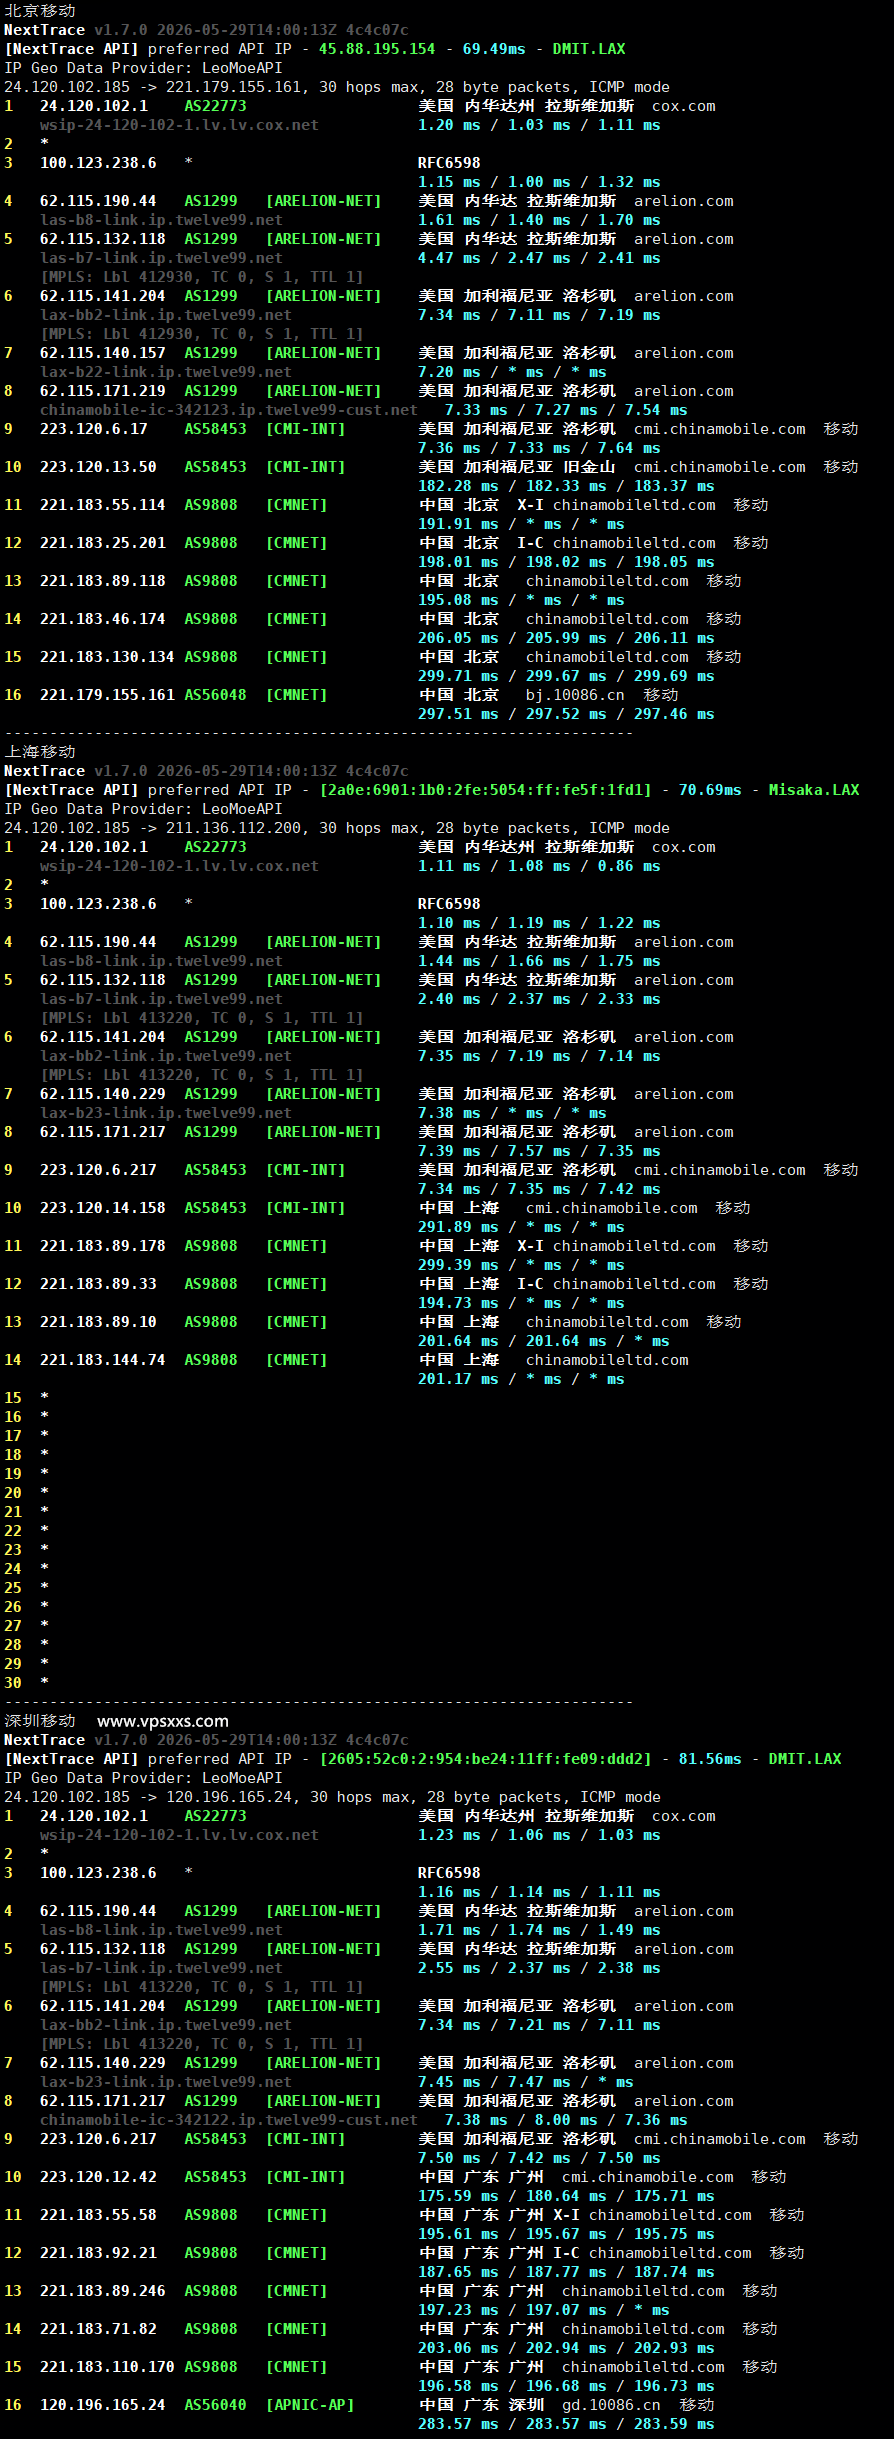Select hop IP 221.183.89.246
Screen dimensions: 894x2439
pyautogui.click(x=103, y=2290)
